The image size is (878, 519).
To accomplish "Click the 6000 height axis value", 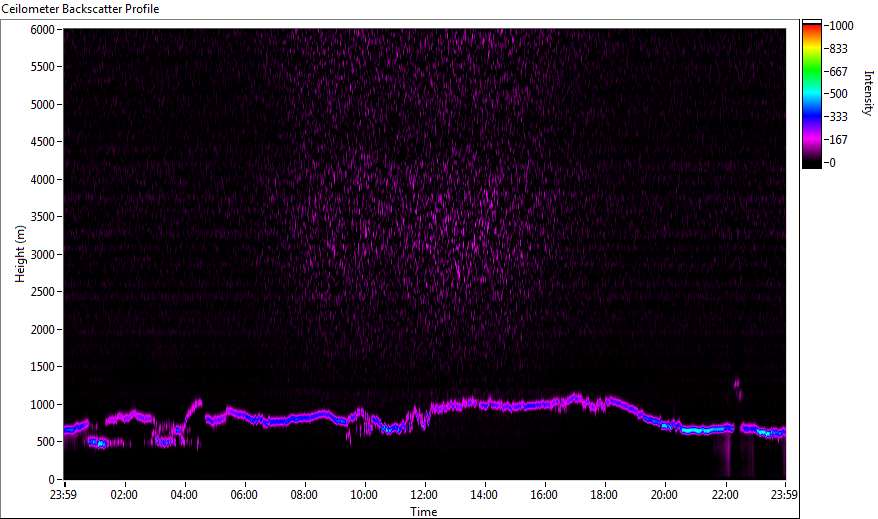I will click(x=43, y=30).
